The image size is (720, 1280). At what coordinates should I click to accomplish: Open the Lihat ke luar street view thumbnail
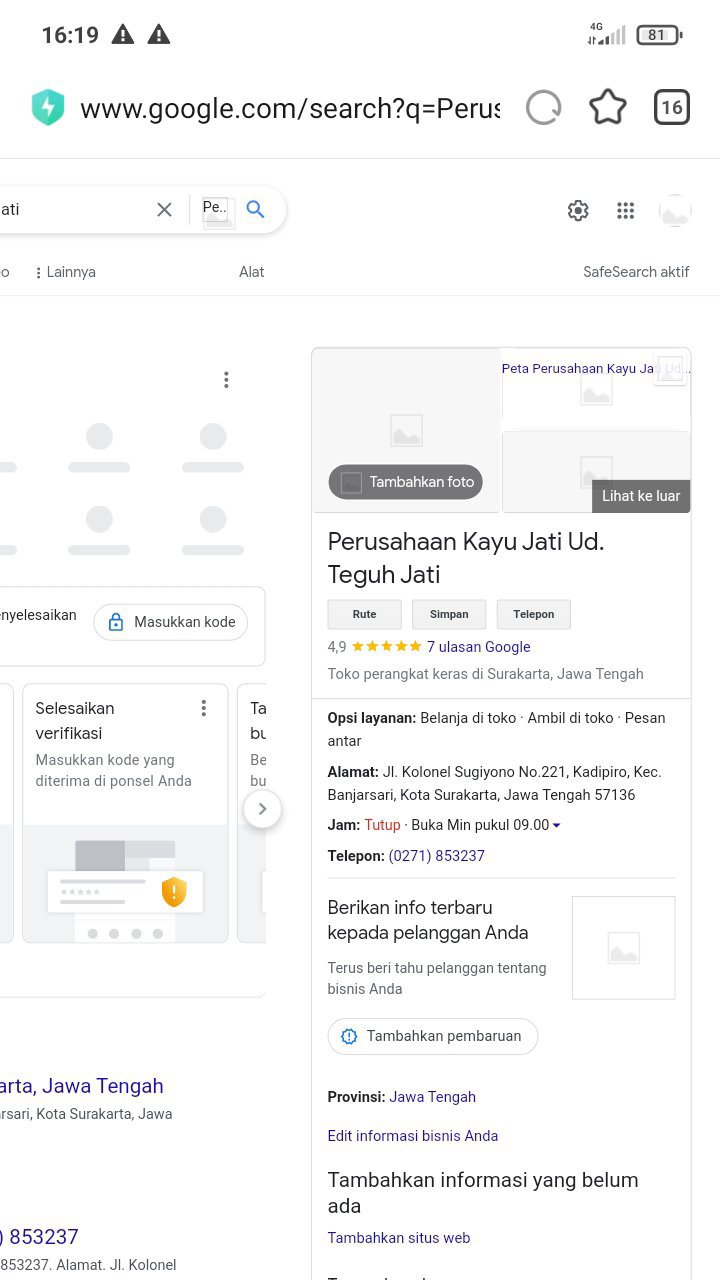[596, 472]
